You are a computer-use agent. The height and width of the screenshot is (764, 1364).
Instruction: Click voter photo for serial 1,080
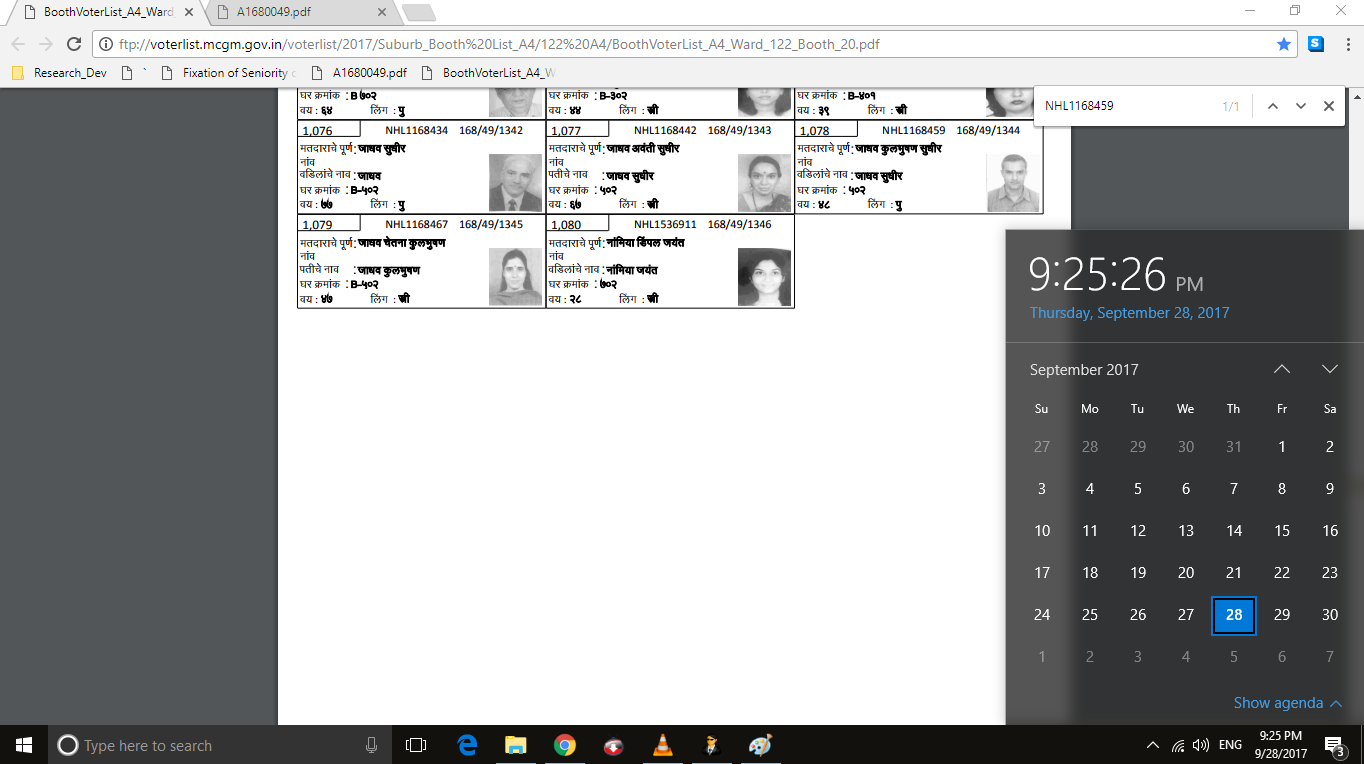click(764, 277)
